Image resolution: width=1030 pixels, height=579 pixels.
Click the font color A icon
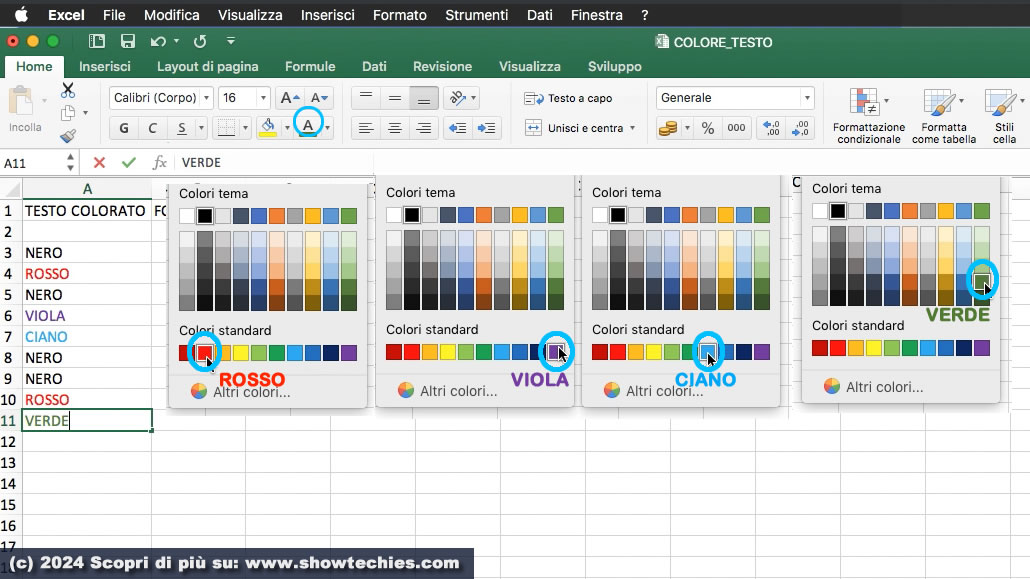click(x=307, y=126)
